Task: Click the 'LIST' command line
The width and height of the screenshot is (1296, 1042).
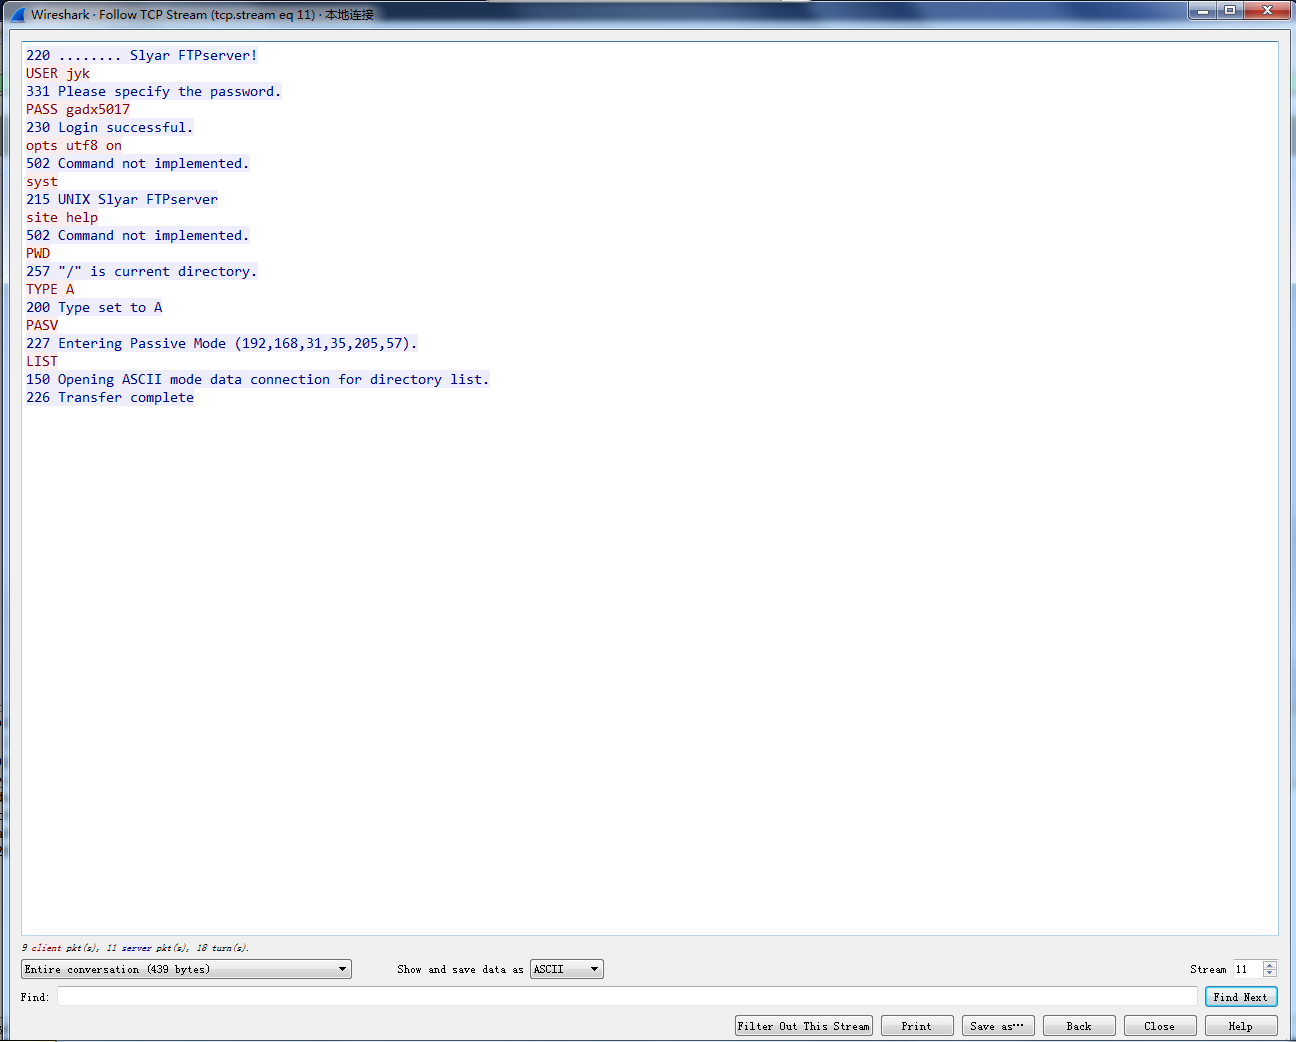Action: point(42,361)
